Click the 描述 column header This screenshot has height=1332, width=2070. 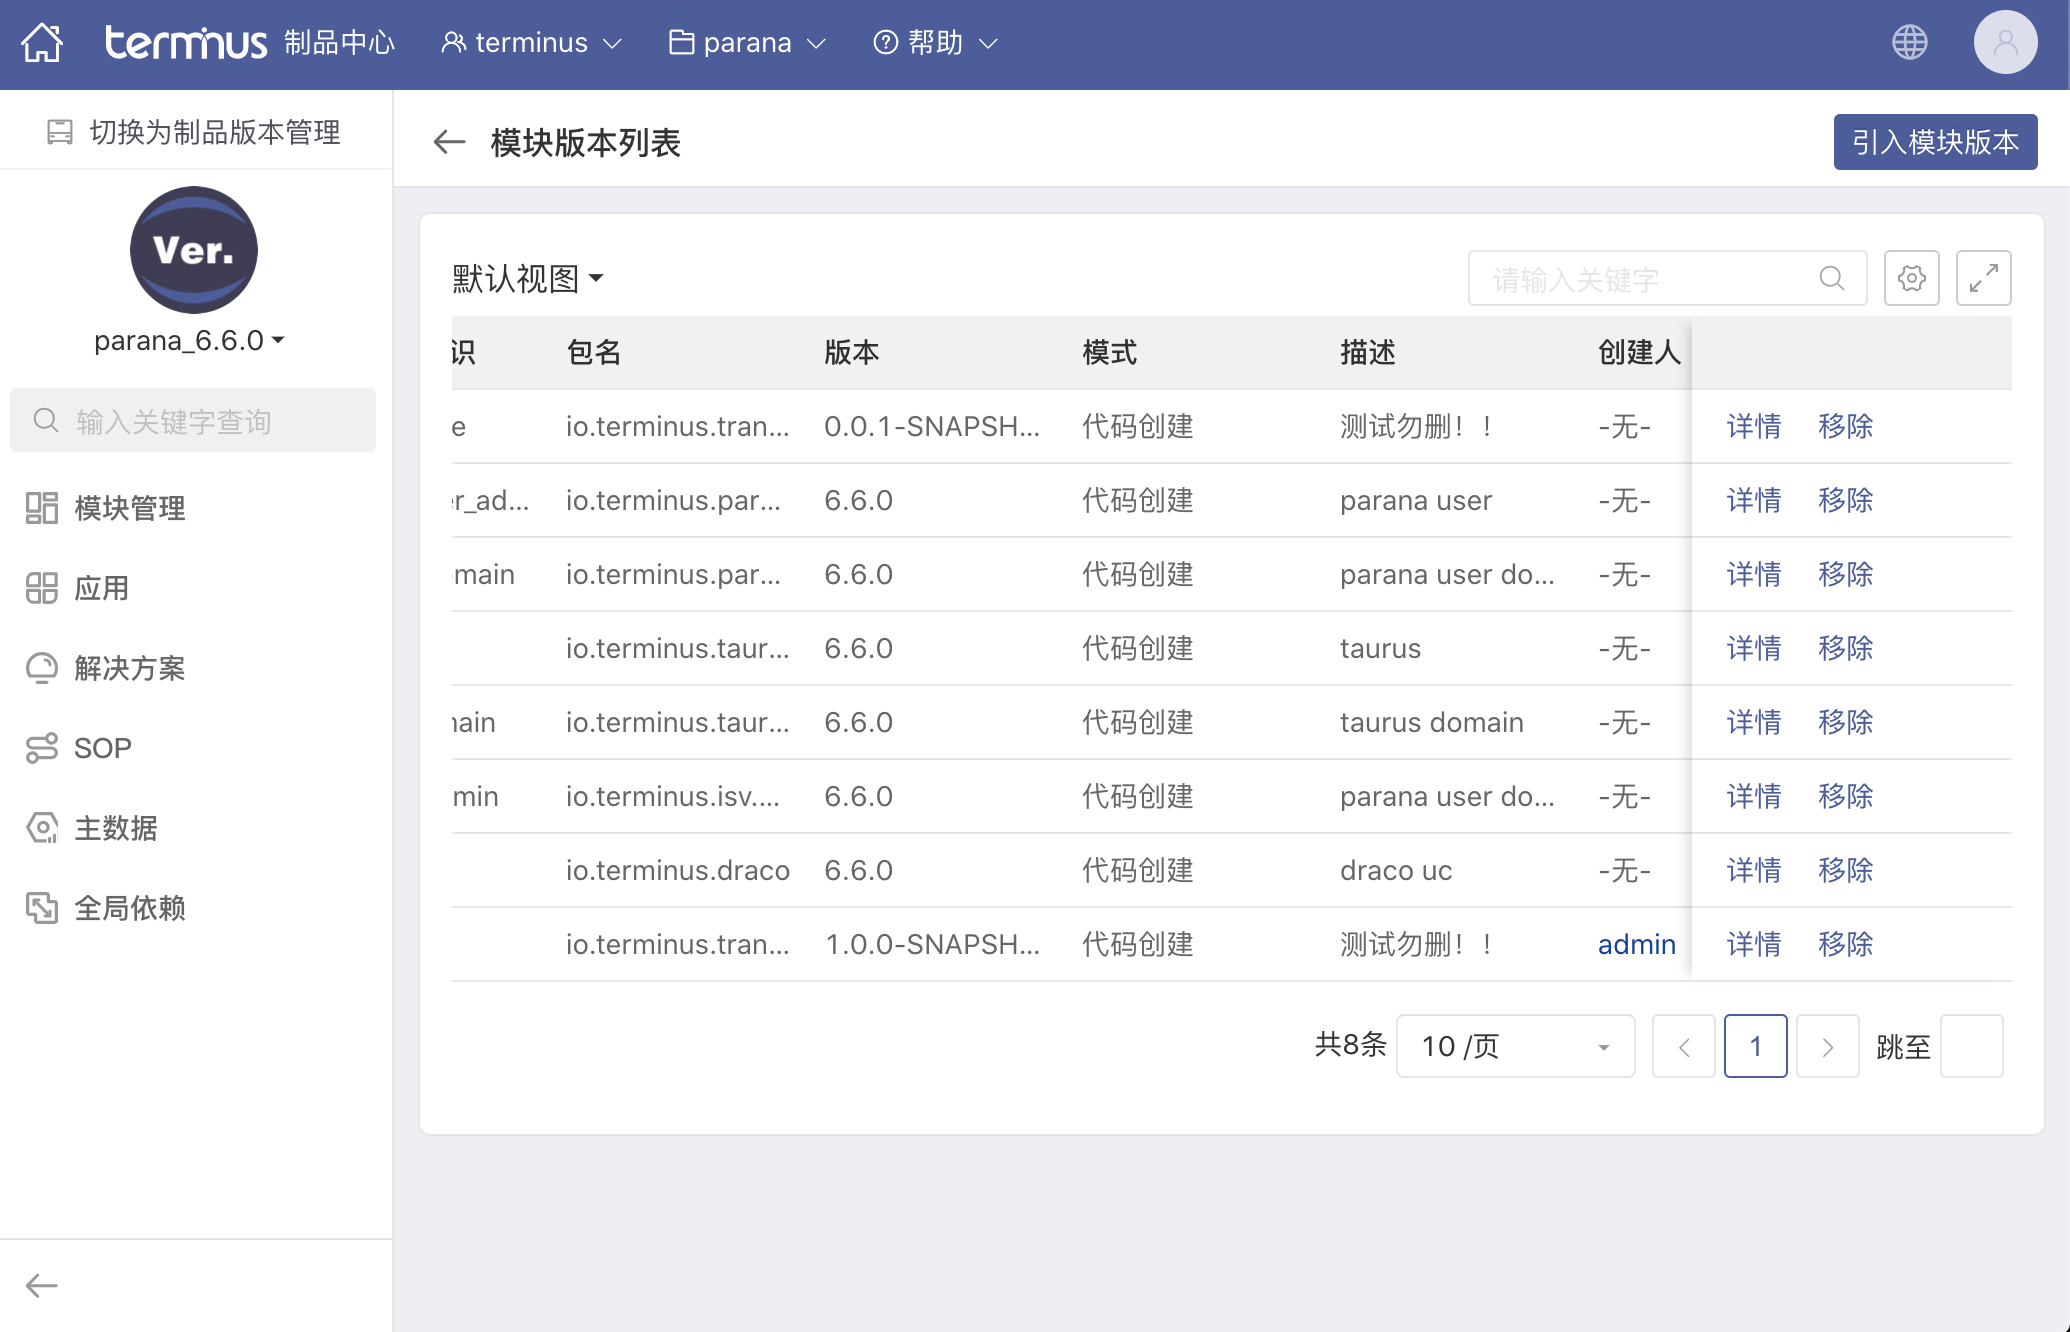coord(1368,352)
